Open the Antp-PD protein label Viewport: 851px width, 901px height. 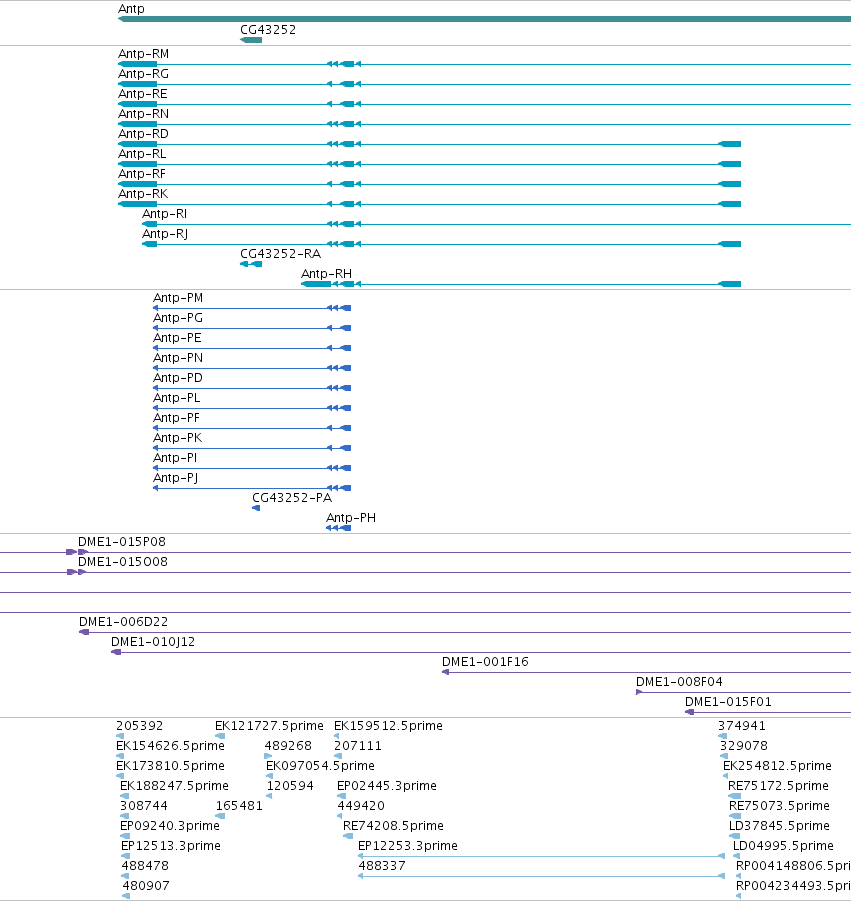pyautogui.click(x=178, y=378)
